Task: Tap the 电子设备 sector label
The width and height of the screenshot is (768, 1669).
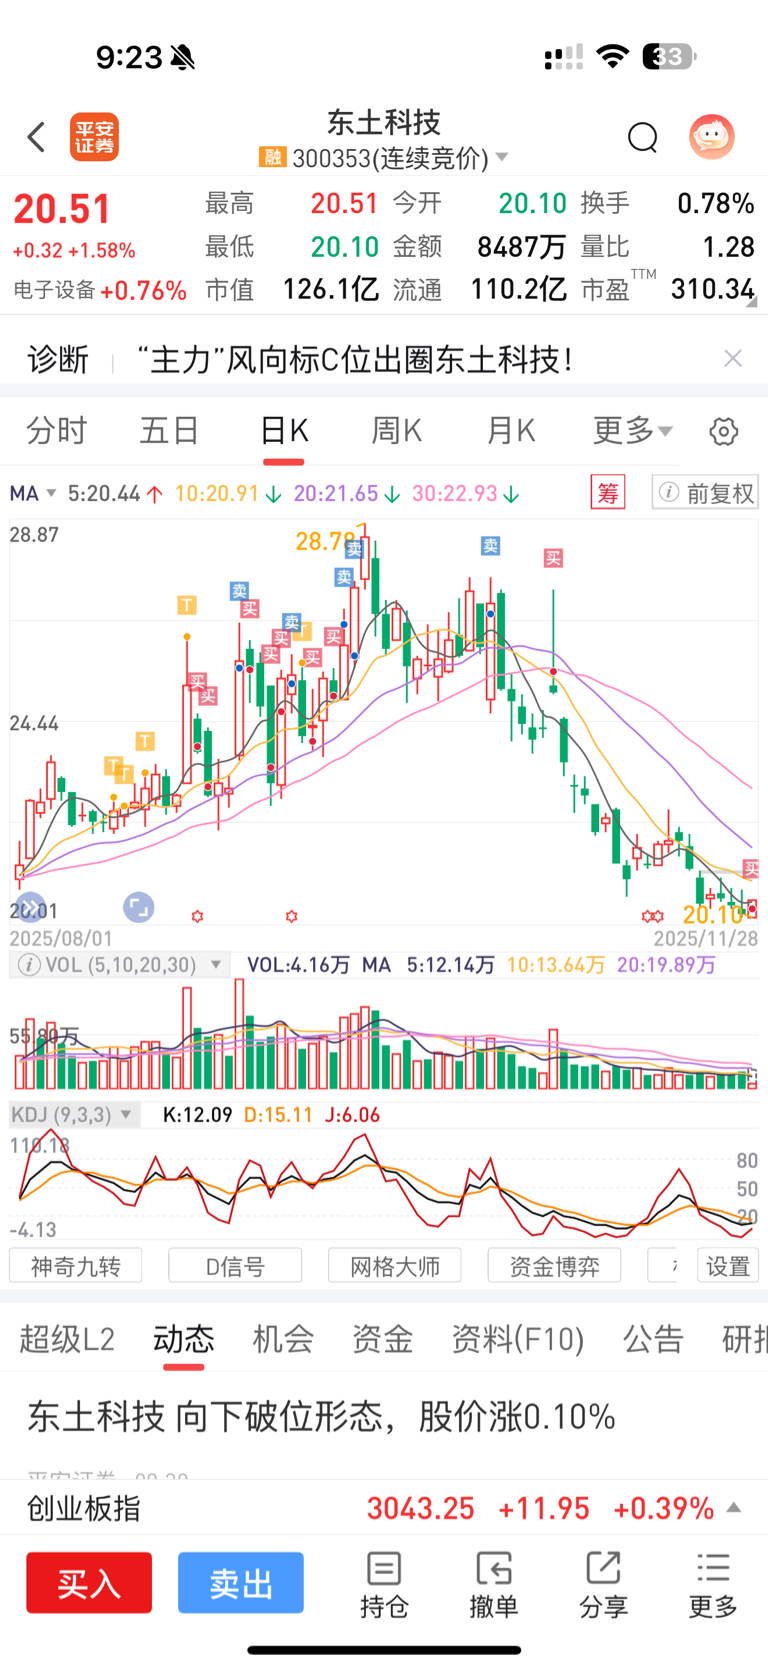Action: pyautogui.click(x=54, y=290)
